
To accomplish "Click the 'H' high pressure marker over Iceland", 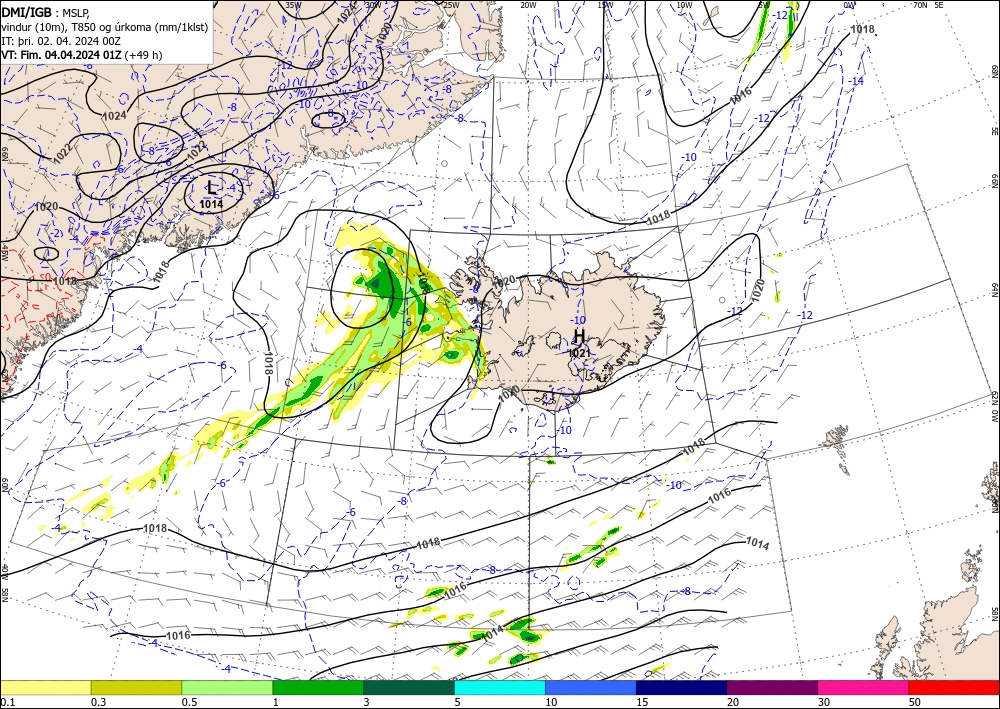I will pos(579,335).
